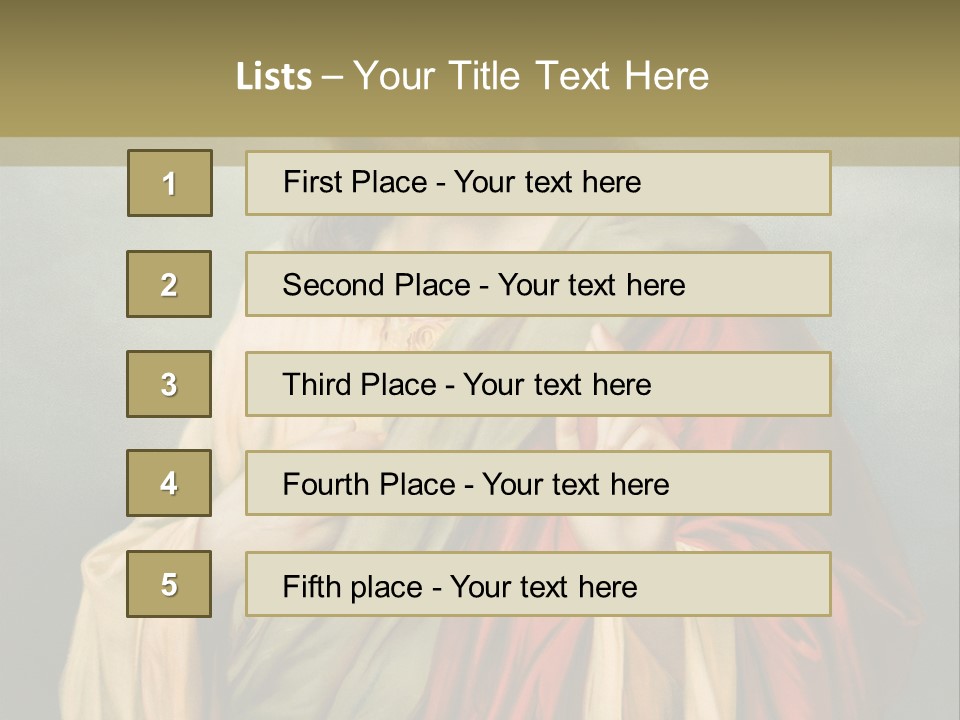This screenshot has height=720, width=960.
Task: Click the number 5 box
Action: (x=169, y=584)
